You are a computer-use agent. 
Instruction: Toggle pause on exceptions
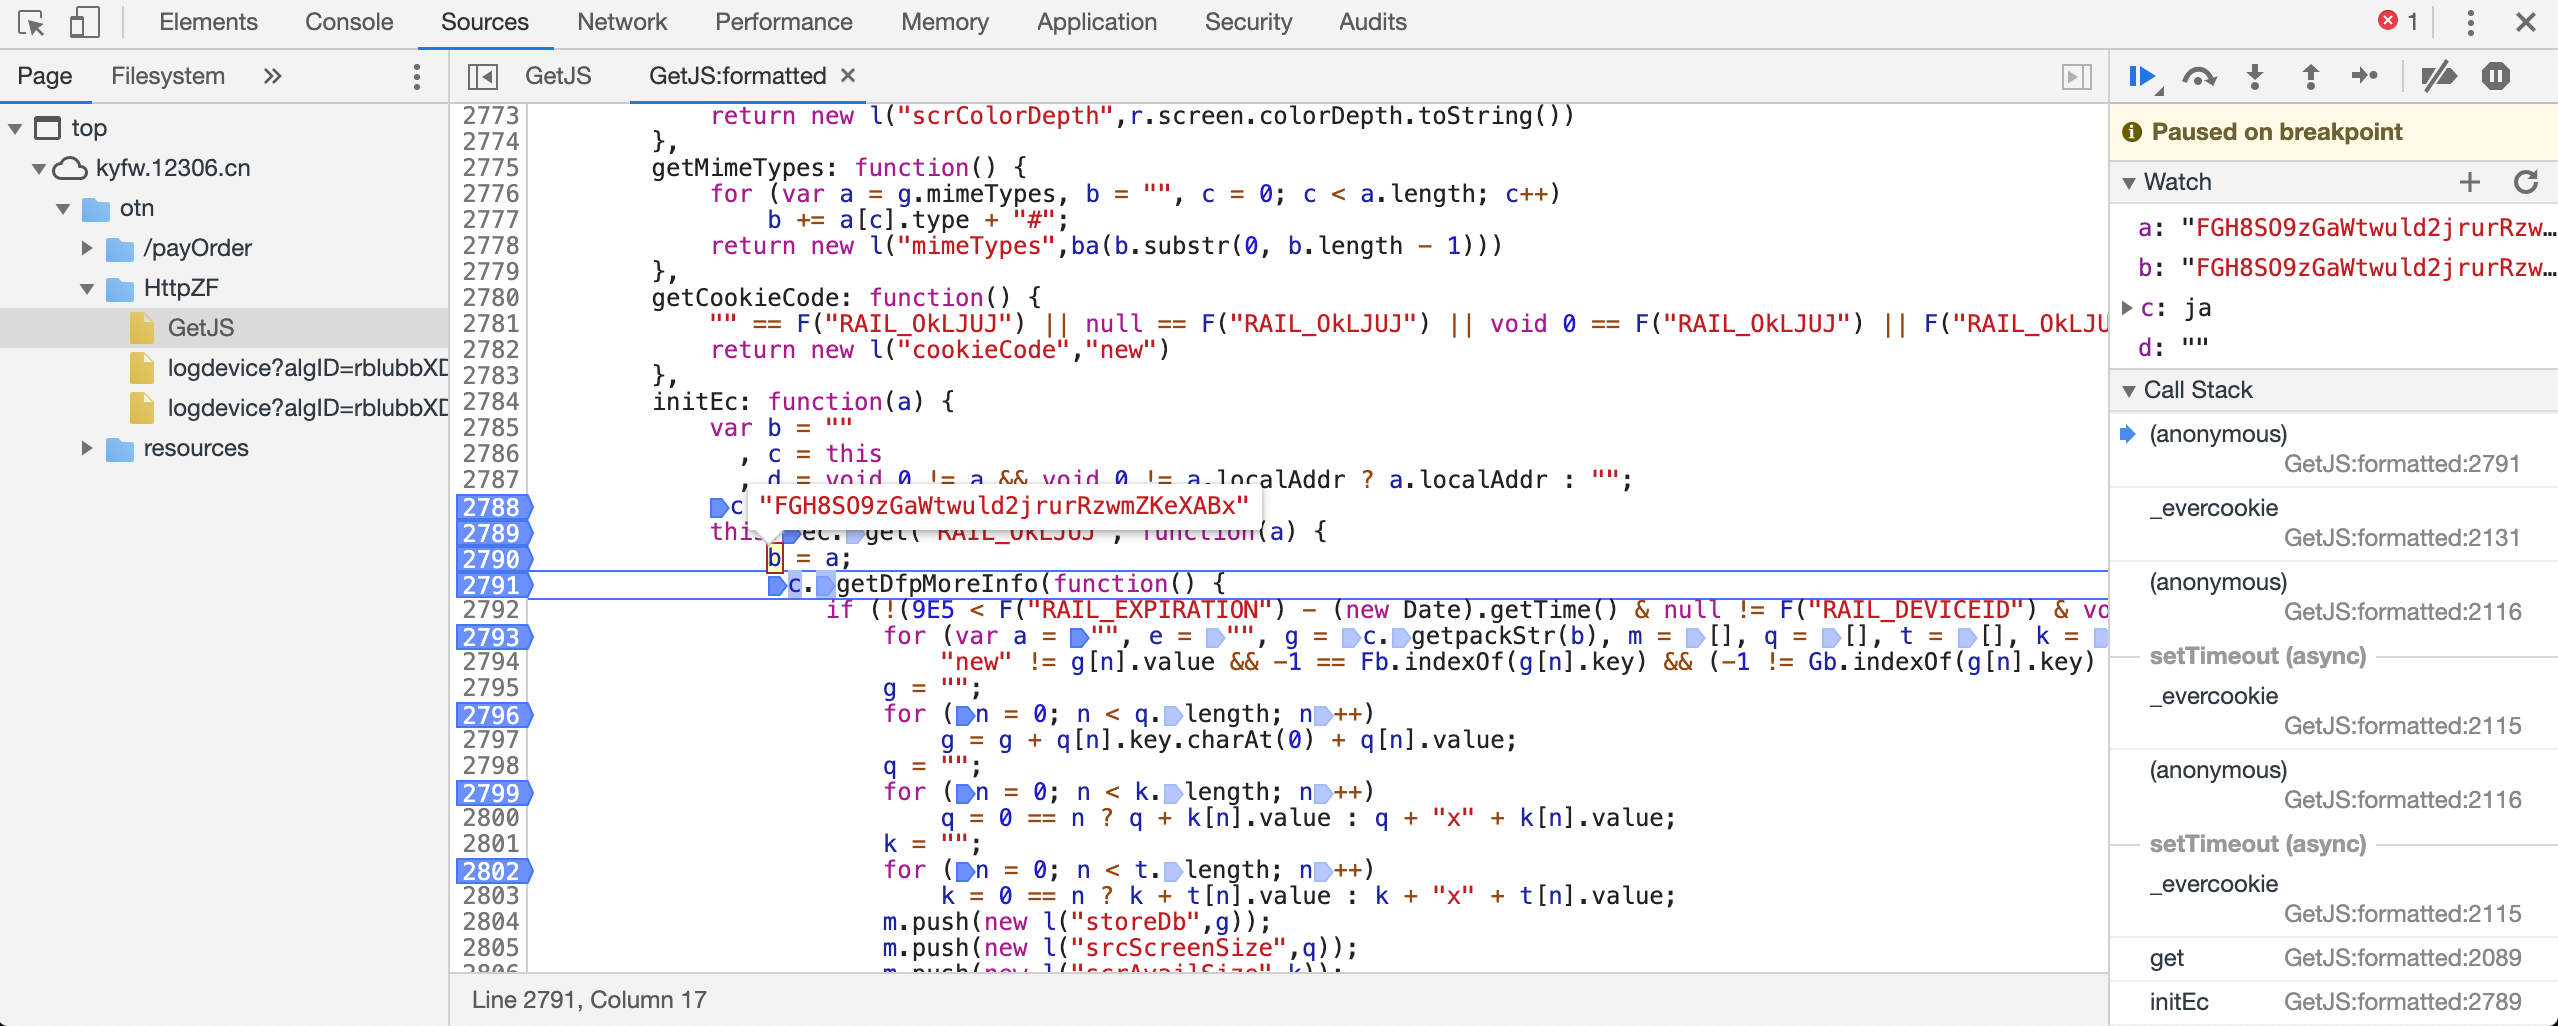coord(2496,77)
